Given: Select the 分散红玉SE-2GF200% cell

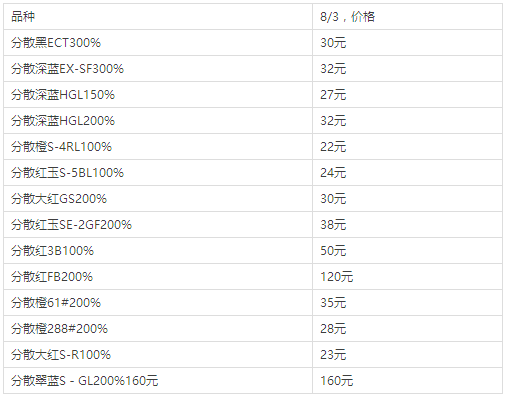Looking at the screenshot, I should click(x=158, y=225).
